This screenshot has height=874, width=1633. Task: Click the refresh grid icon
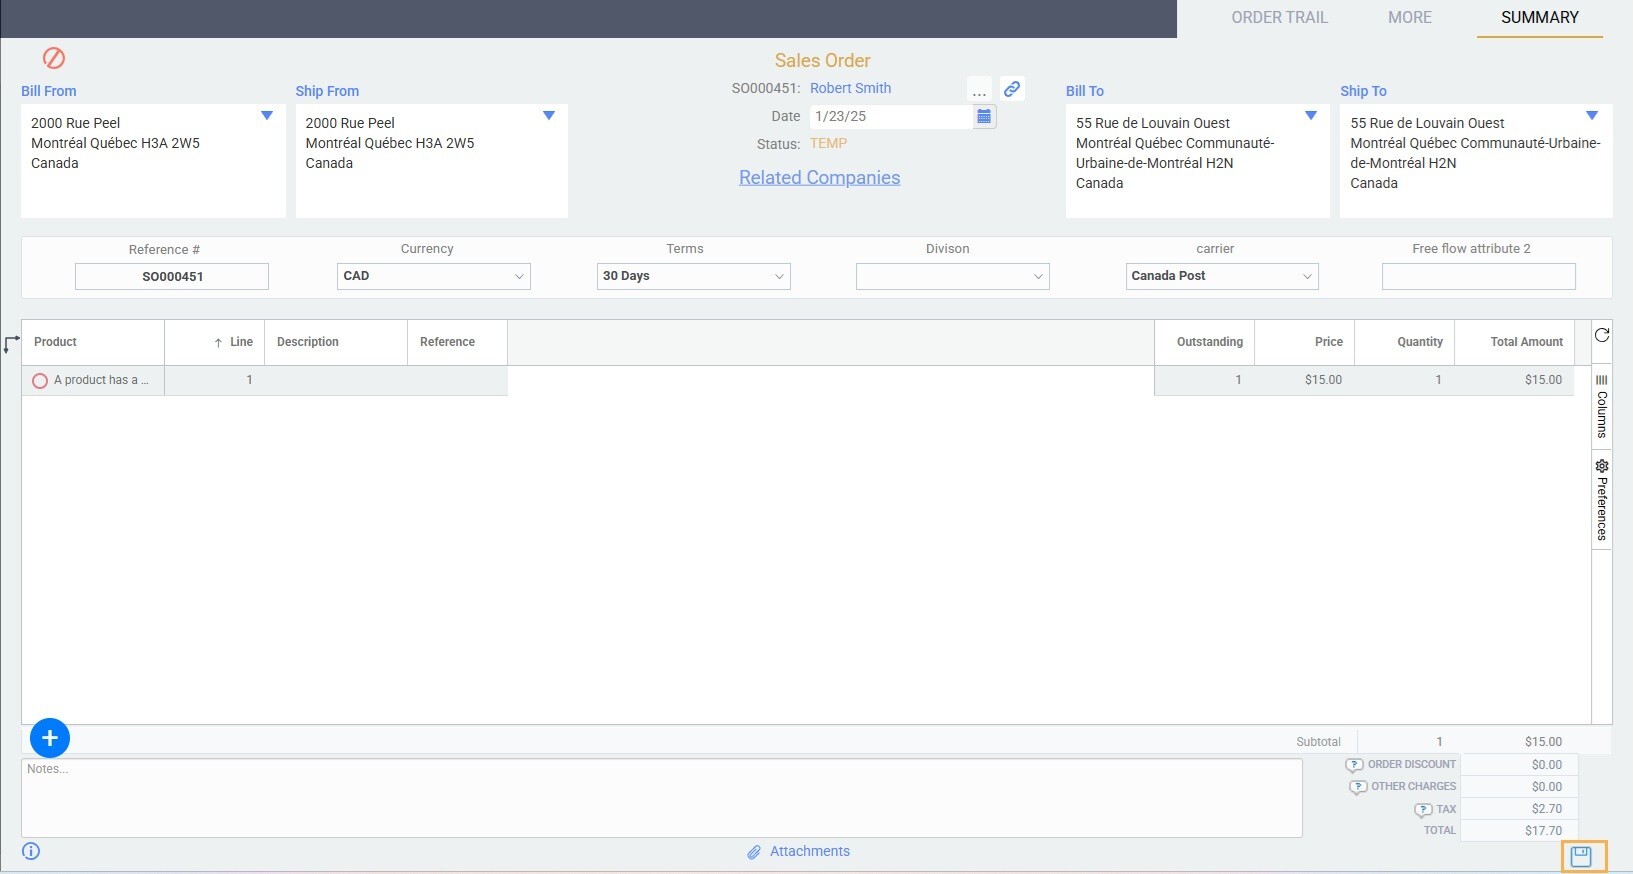(x=1602, y=335)
